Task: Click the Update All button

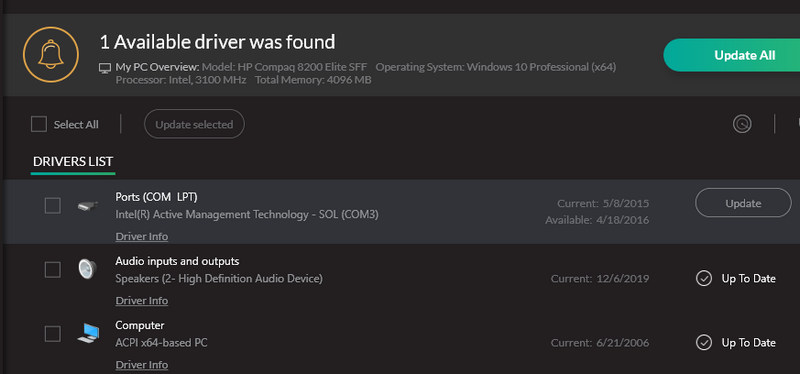Action: coord(732,55)
